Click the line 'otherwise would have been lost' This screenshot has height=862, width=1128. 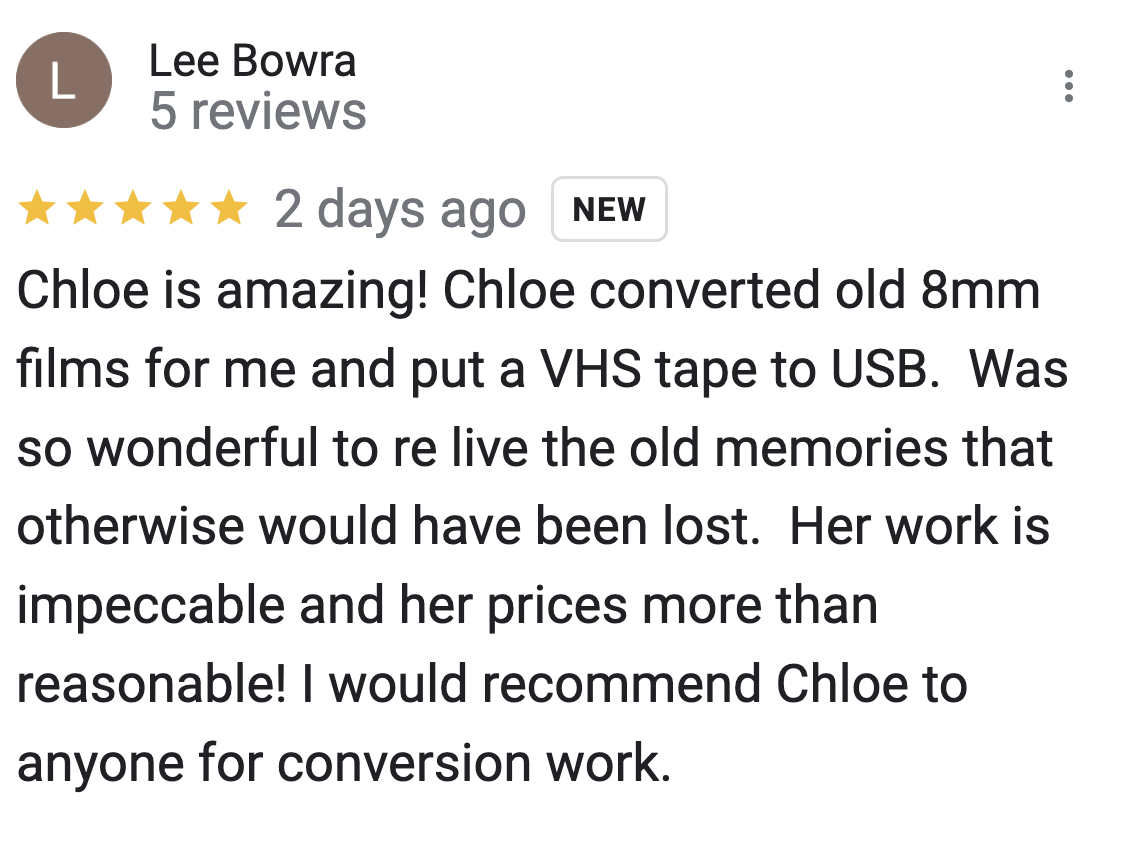[388, 526]
